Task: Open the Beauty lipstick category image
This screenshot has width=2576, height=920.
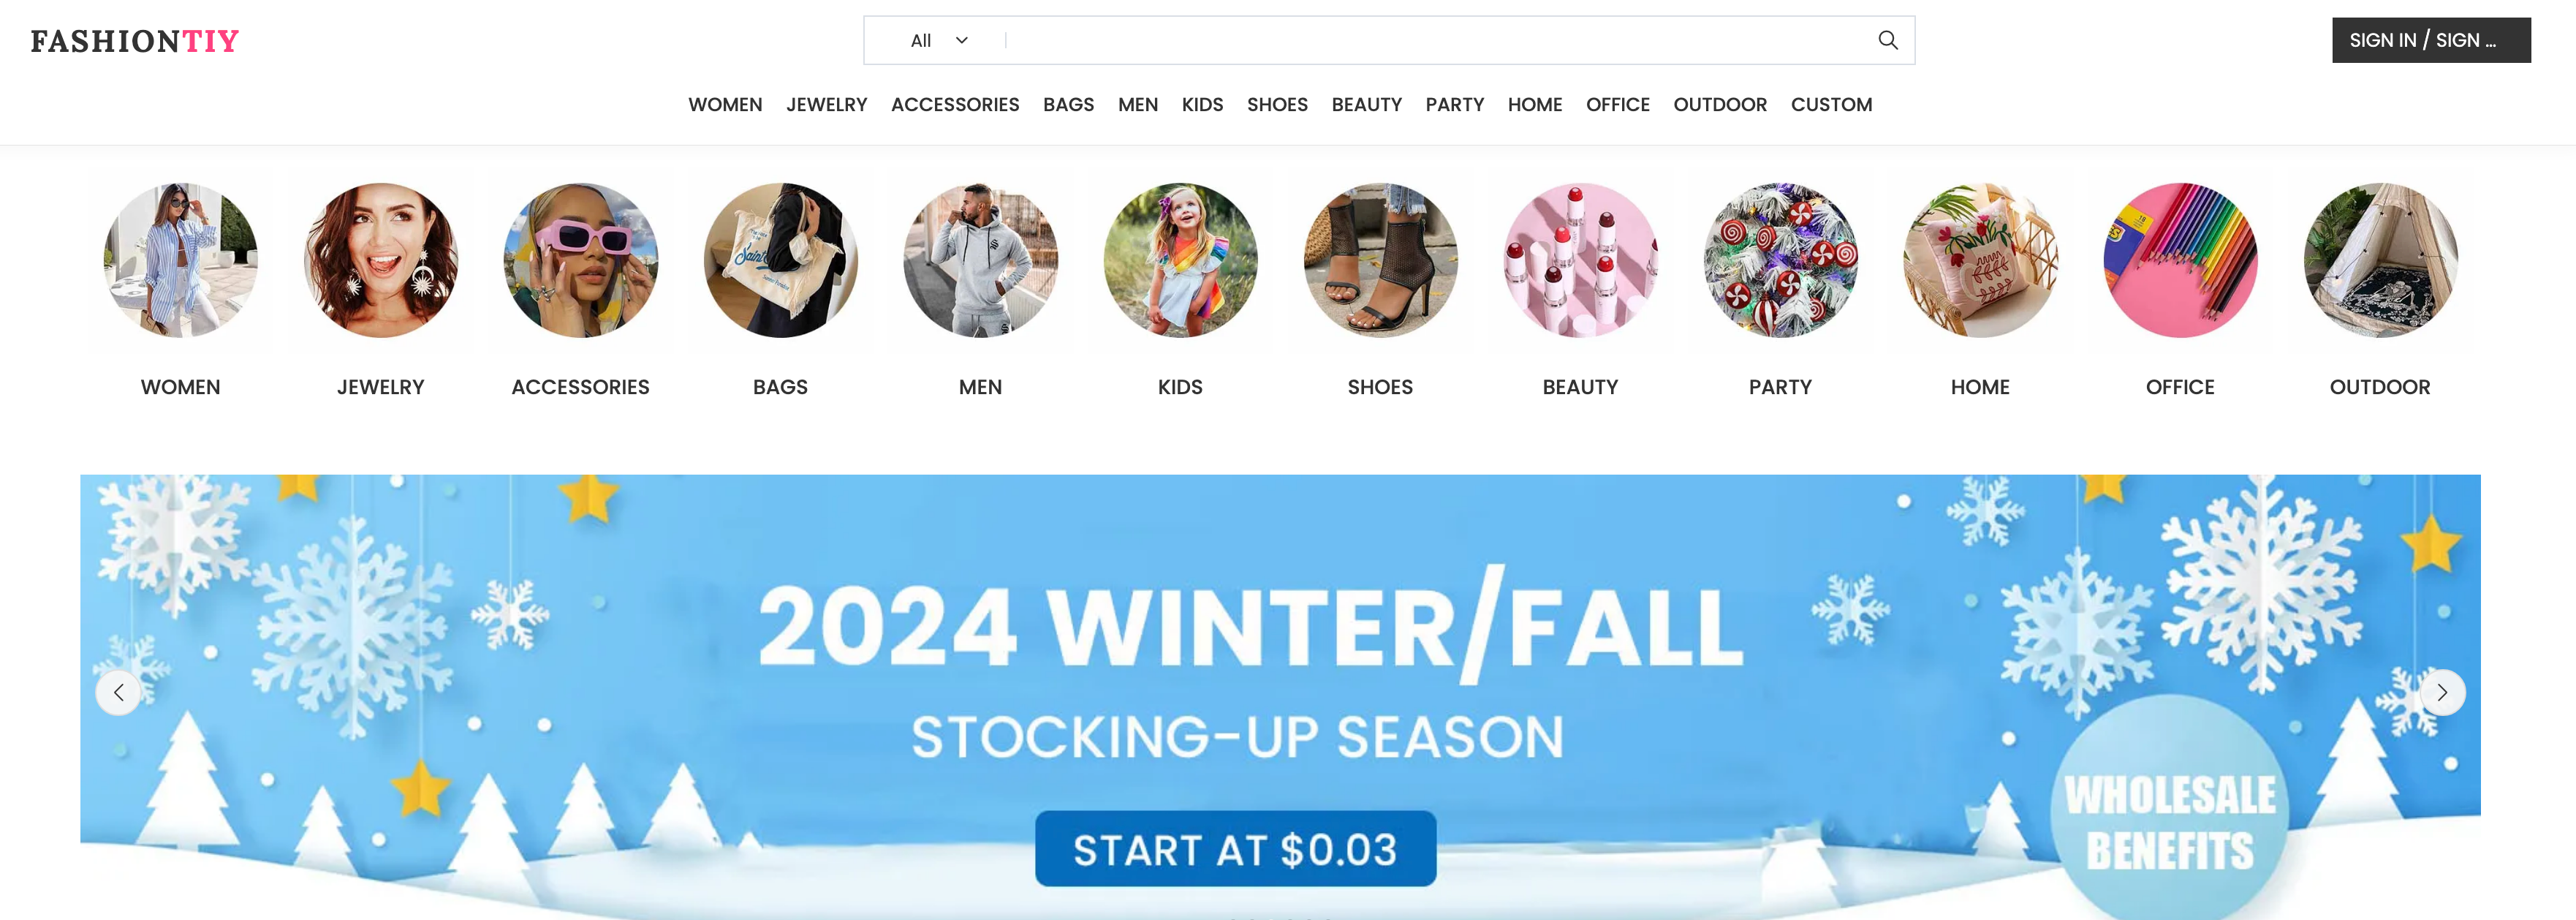Action: coord(1580,260)
